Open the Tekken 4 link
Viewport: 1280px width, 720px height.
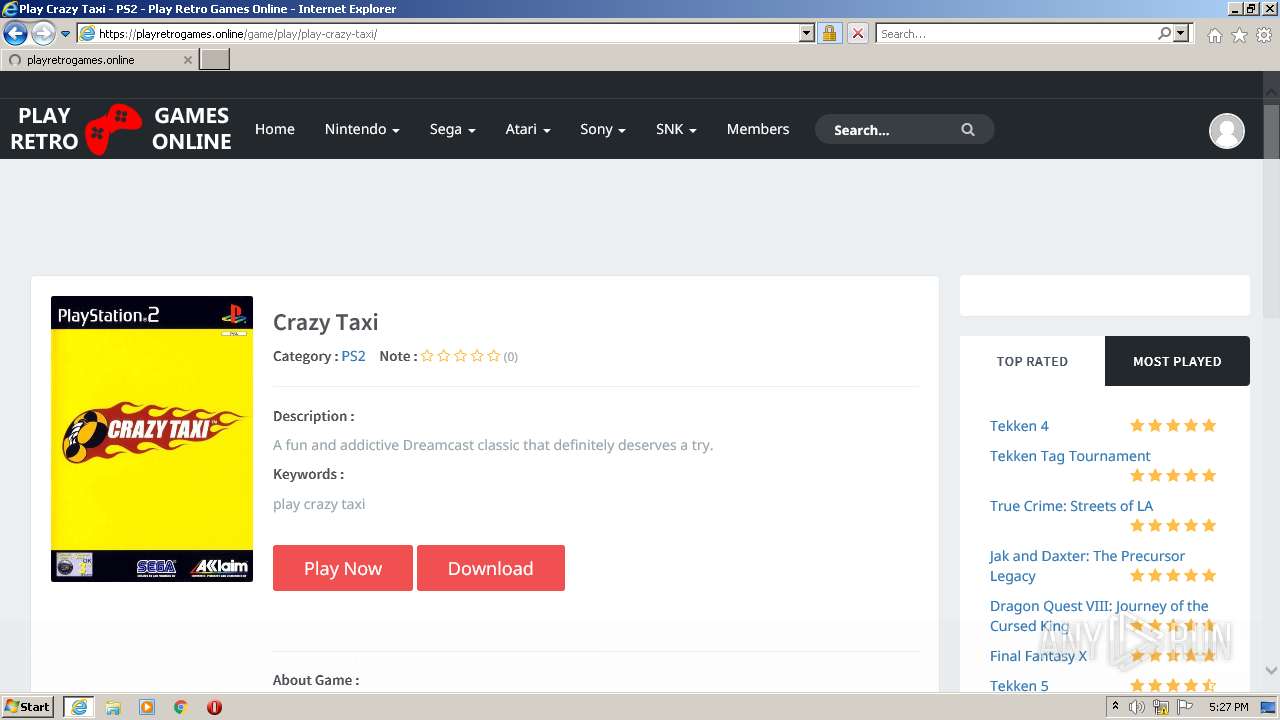pos(1019,426)
